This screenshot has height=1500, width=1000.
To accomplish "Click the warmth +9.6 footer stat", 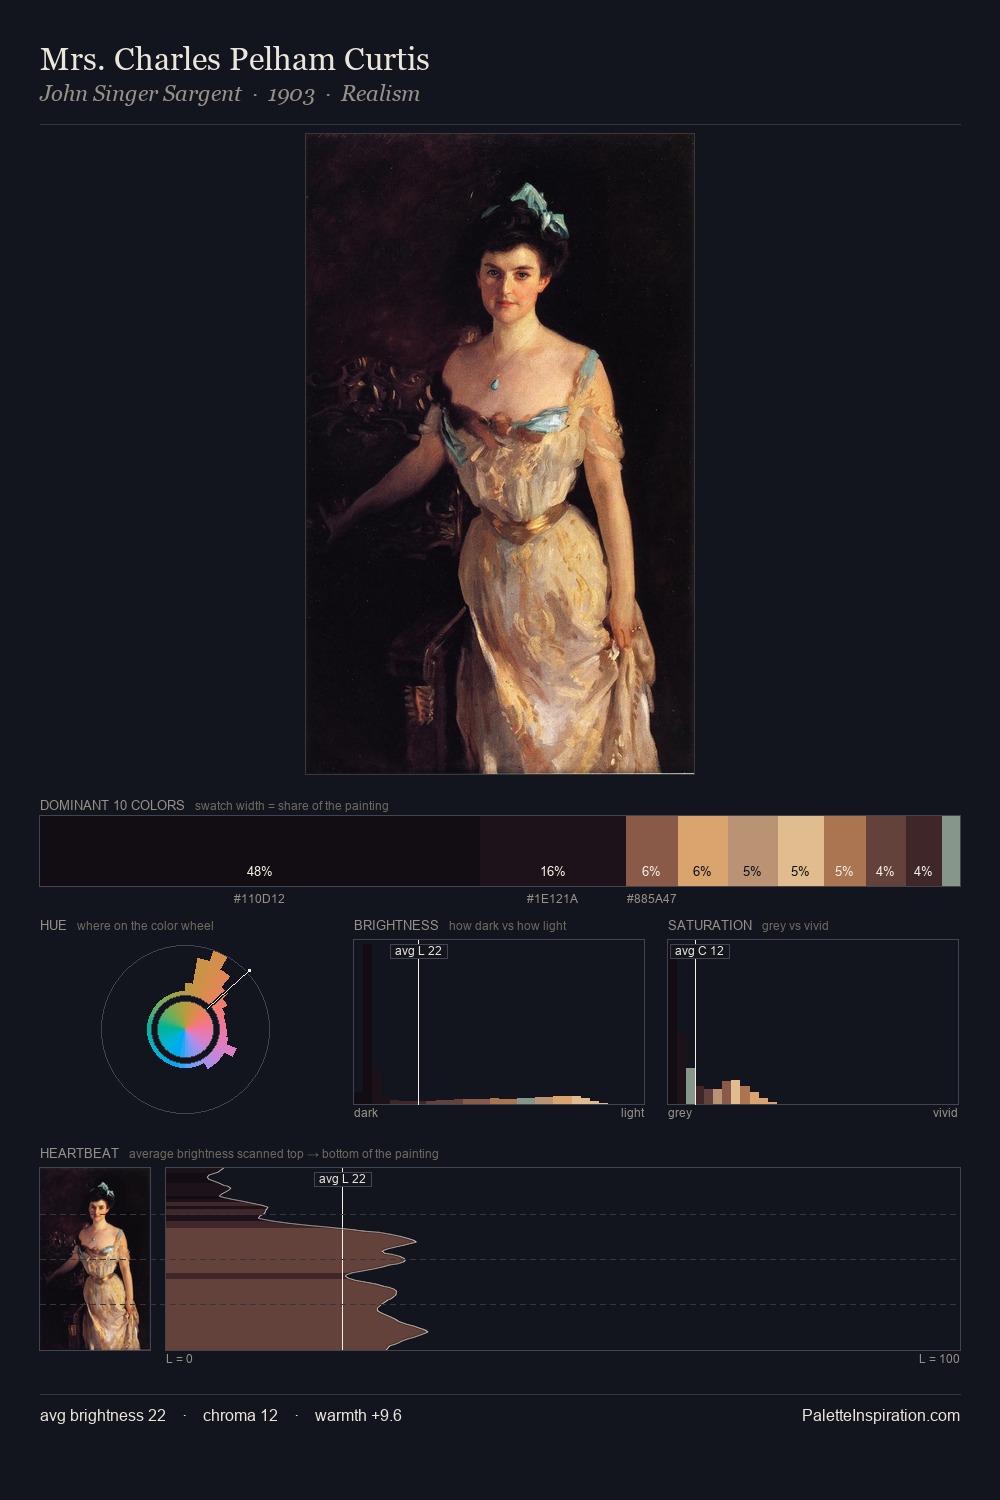I will [x=358, y=1415].
